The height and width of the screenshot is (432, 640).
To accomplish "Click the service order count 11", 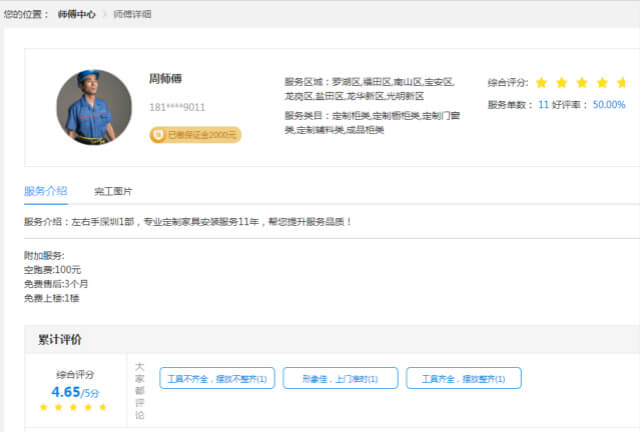I will coord(543,104).
